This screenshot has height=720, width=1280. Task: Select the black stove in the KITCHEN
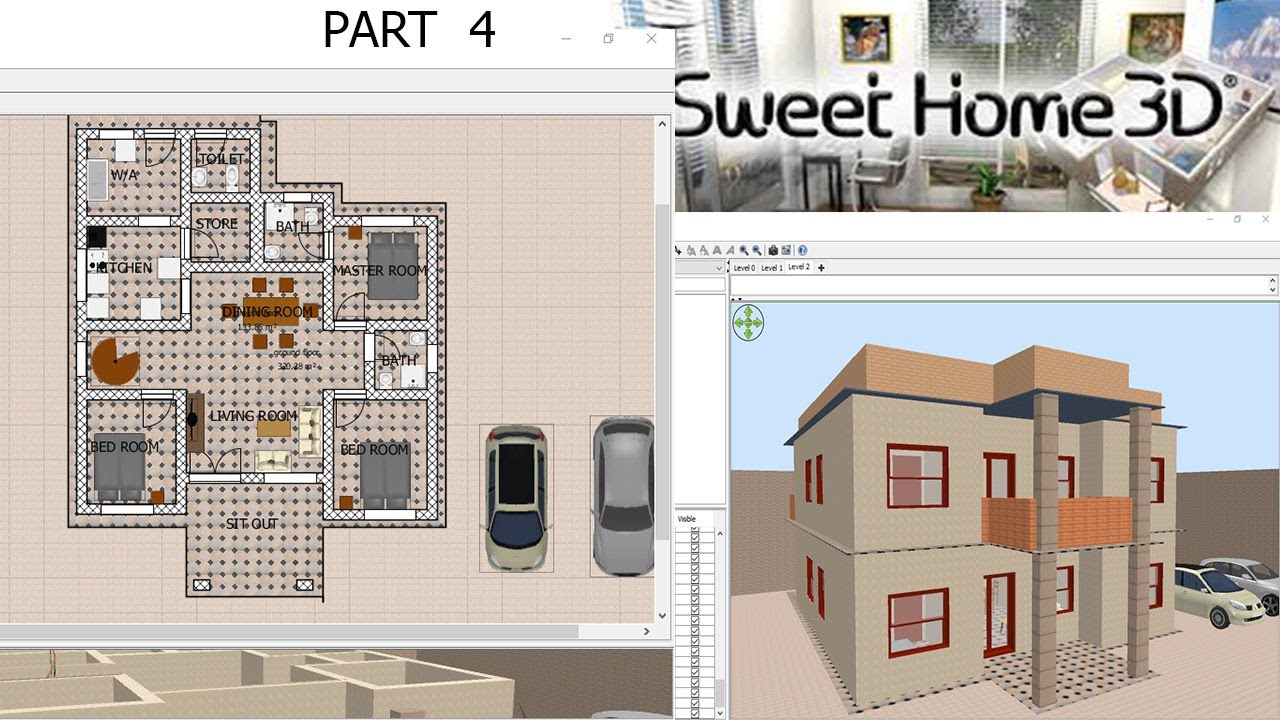96,237
